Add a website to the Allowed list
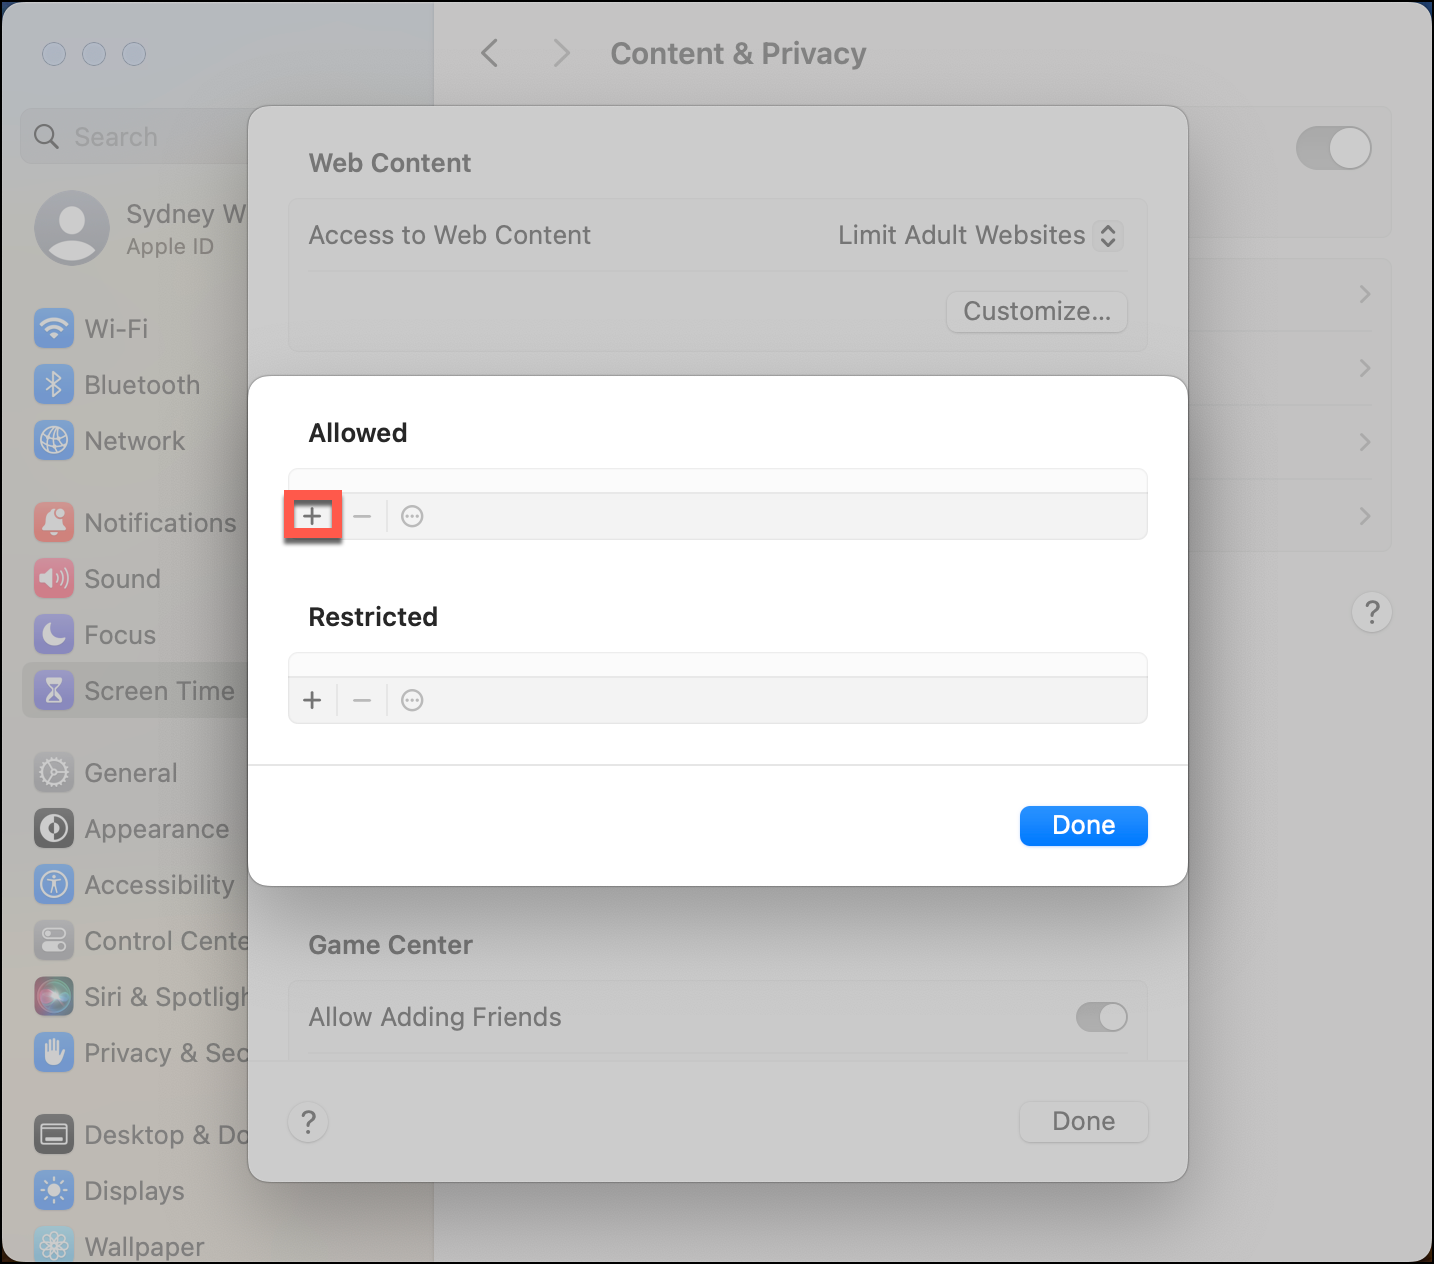Screen dimensions: 1434x1264 click(x=313, y=516)
